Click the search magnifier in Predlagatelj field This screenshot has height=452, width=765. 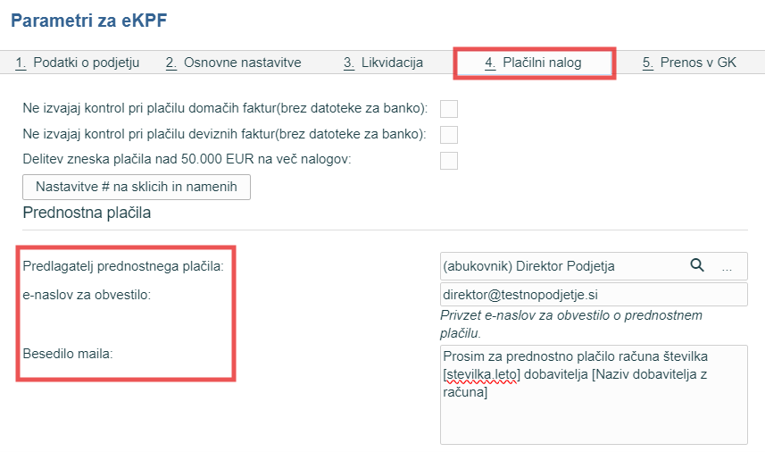point(697,265)
